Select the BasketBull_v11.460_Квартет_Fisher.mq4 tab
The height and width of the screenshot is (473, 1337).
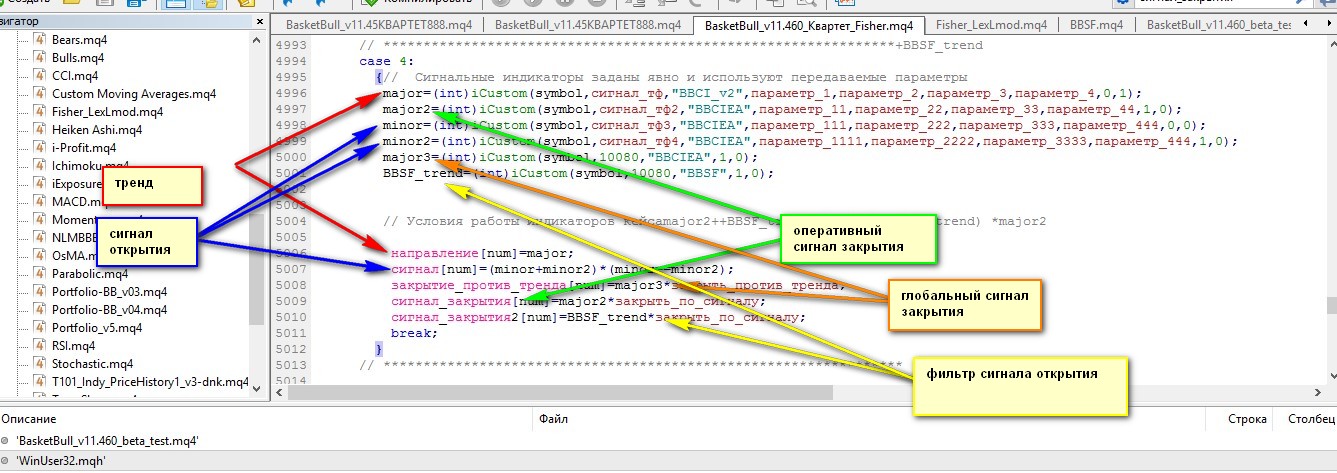click(810, 25)
